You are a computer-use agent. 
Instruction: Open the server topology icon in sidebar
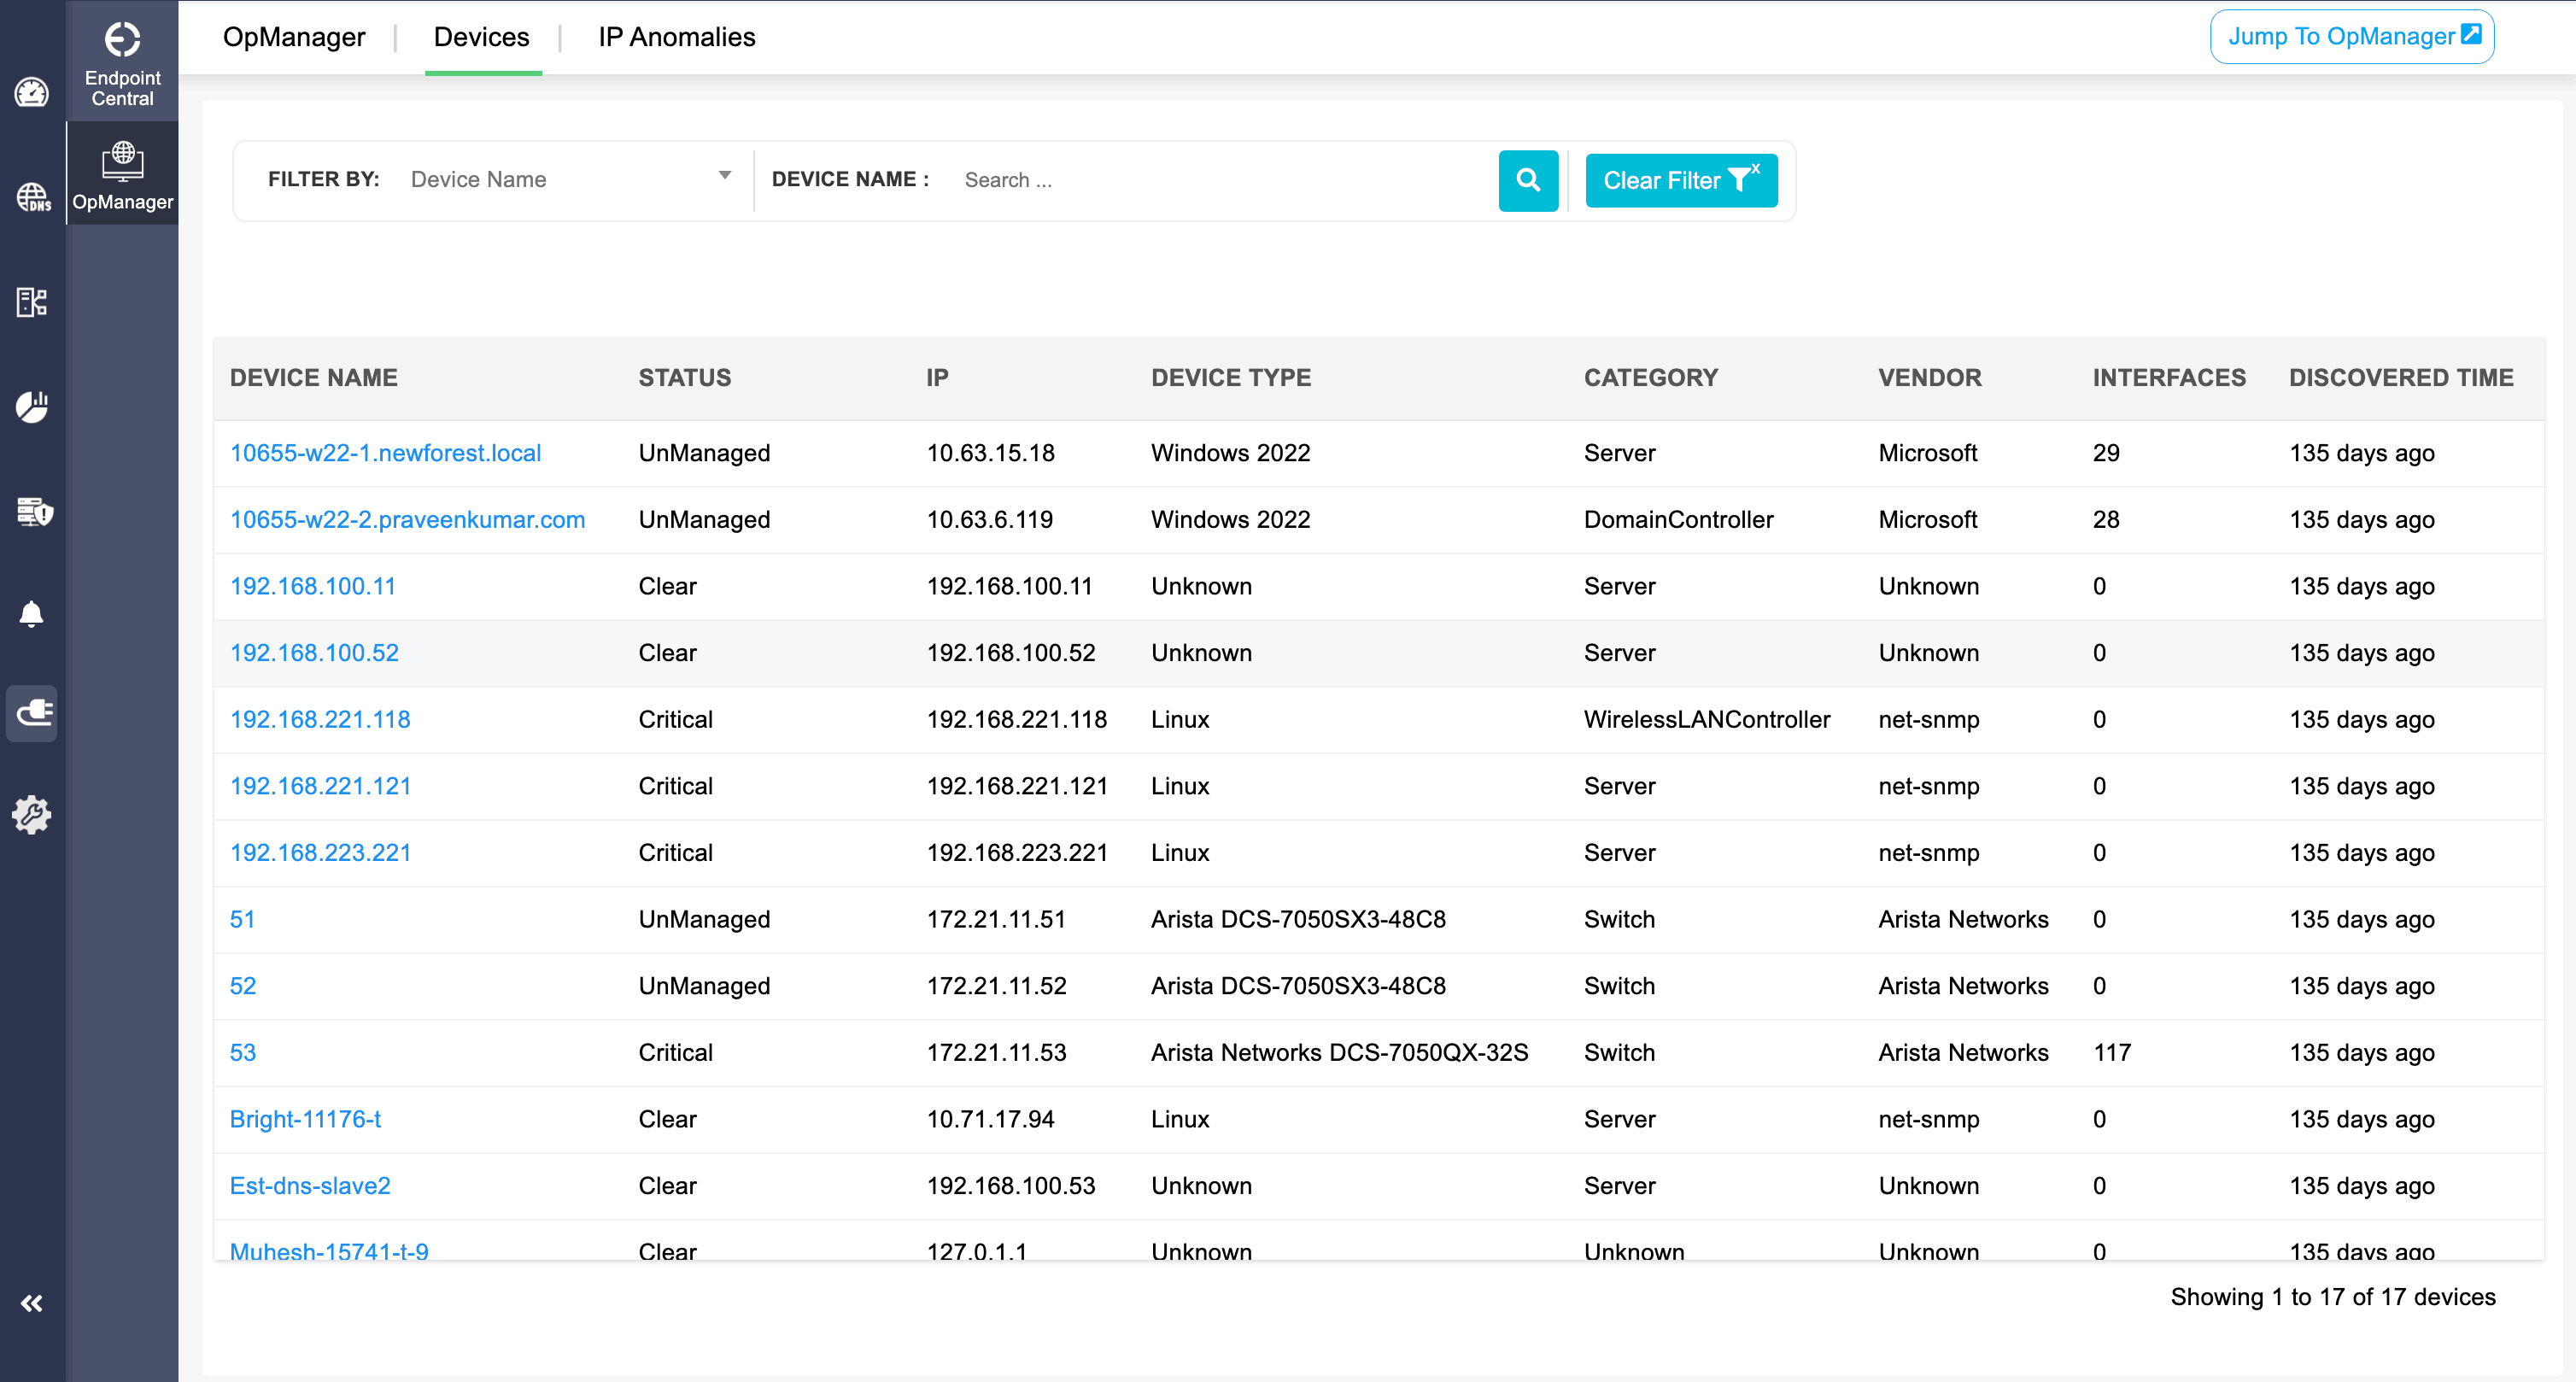point(31,303)
